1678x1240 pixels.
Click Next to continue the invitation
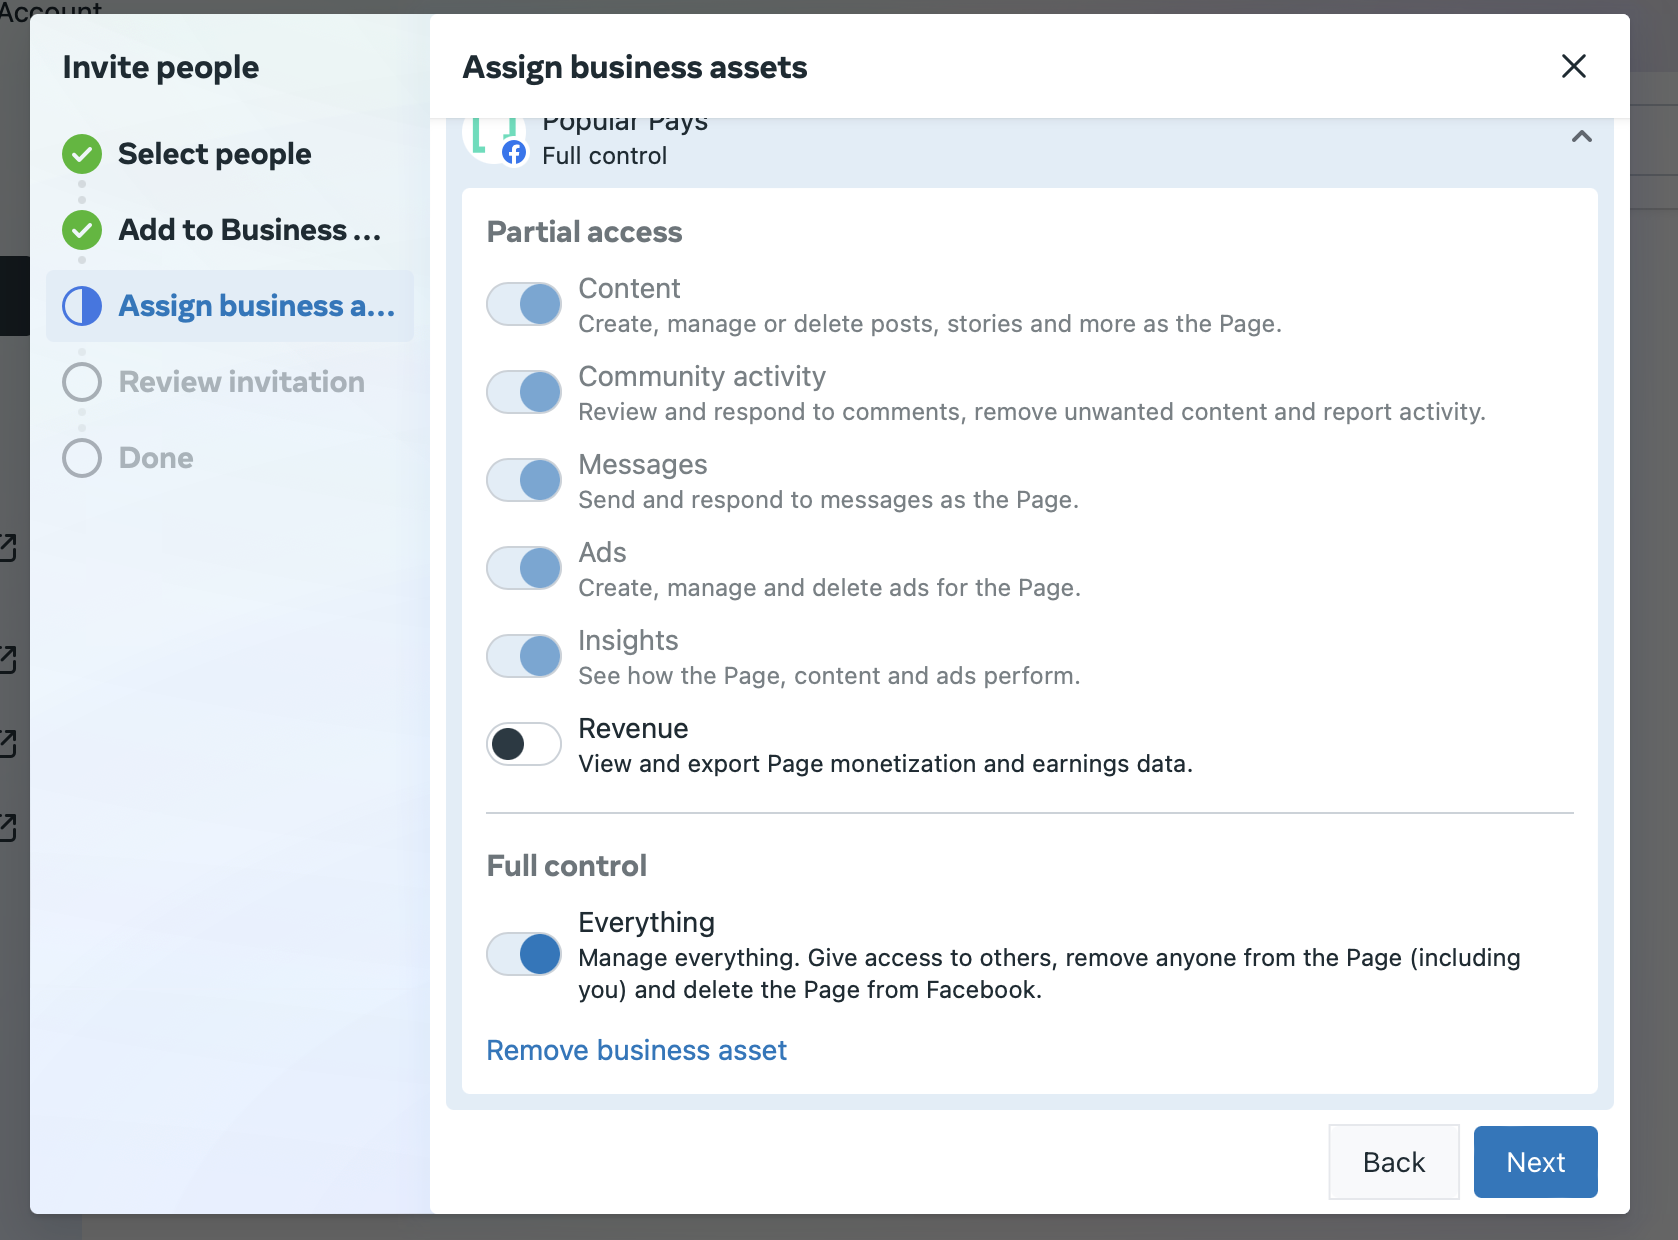pyautogui.click(x=1535, y=1162)
